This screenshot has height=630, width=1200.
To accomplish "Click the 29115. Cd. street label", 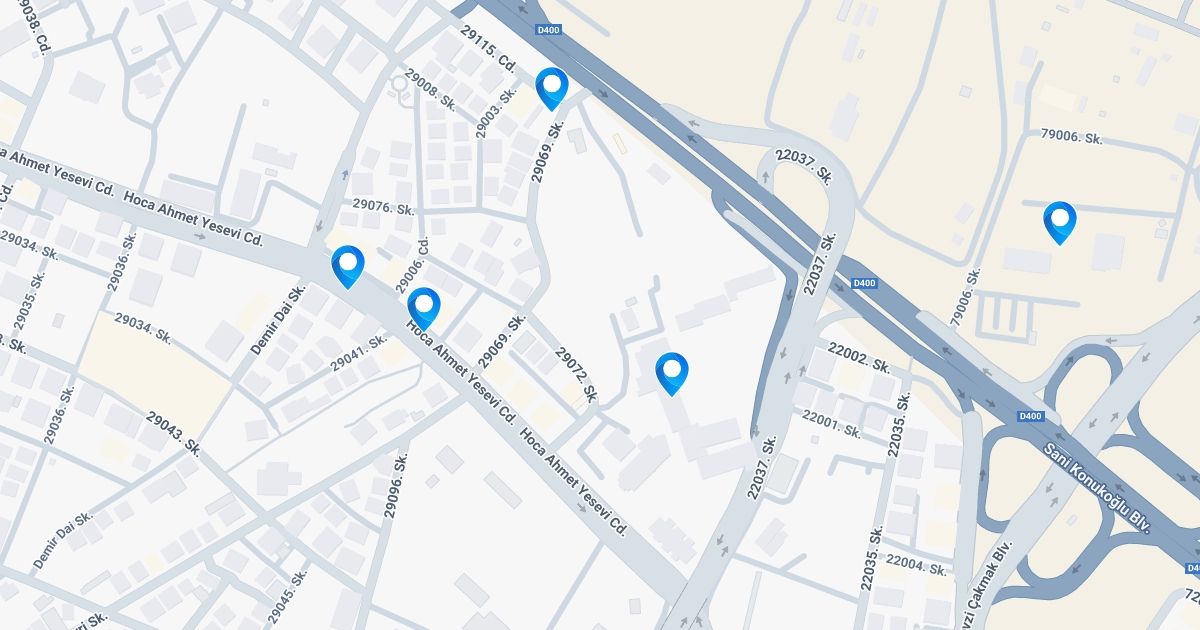I will [488, 50].
